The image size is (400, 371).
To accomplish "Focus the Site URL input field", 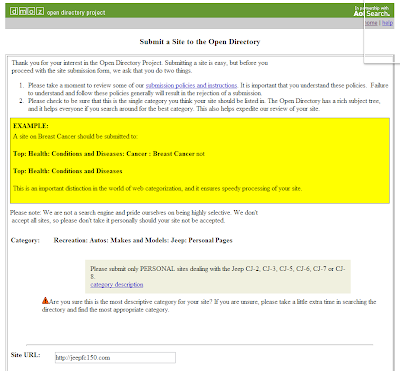I will [x=115, y=358].
